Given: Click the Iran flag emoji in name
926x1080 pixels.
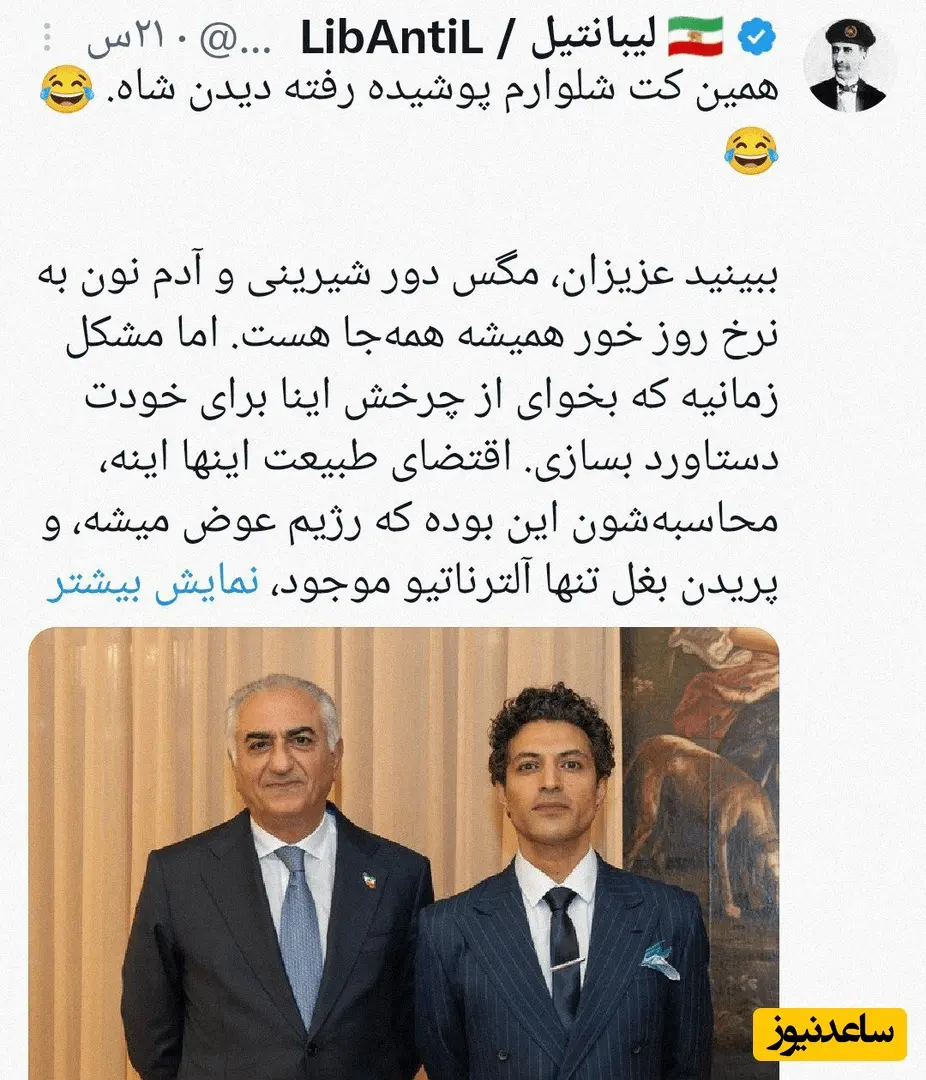Looking at the screenshot, I should pyautogui.click(x=696, y=37).
